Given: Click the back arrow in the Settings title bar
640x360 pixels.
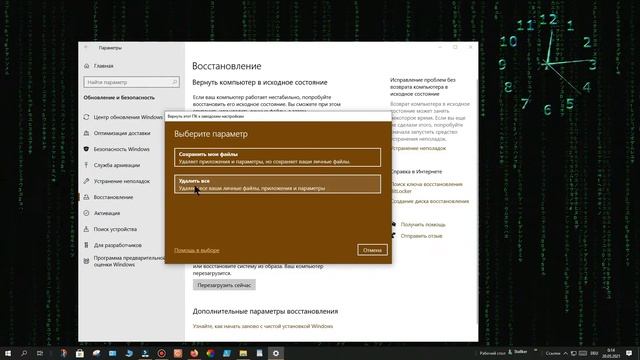Looking at the screenshot, I should click(x=86, y=47).
